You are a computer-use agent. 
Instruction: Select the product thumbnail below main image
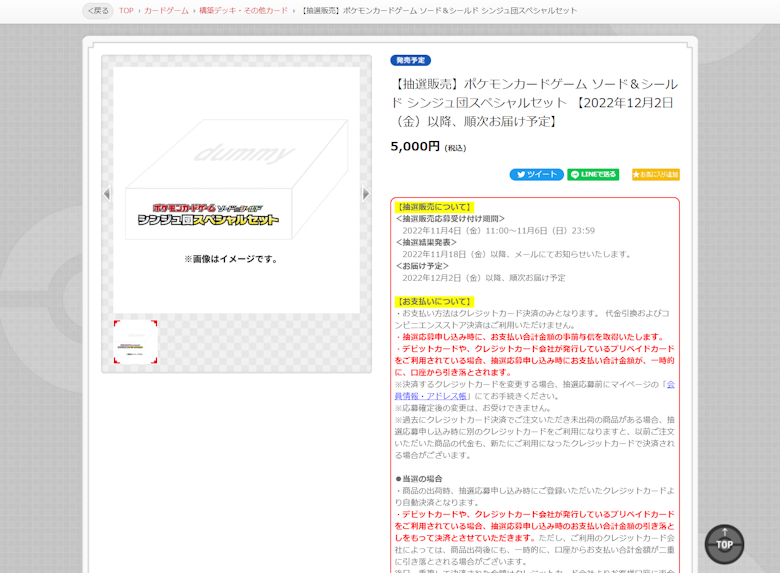click(135, 342)
